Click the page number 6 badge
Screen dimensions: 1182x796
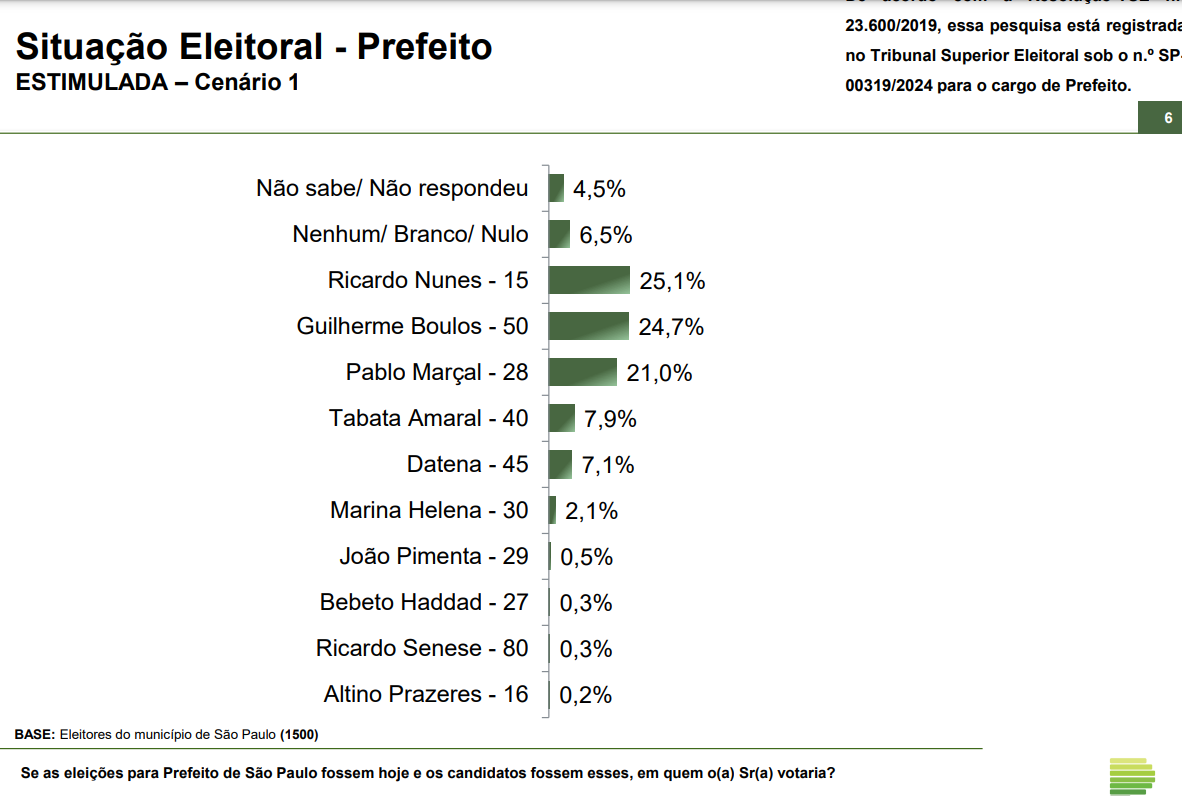pyautogui.click(x=1165, y=119)
